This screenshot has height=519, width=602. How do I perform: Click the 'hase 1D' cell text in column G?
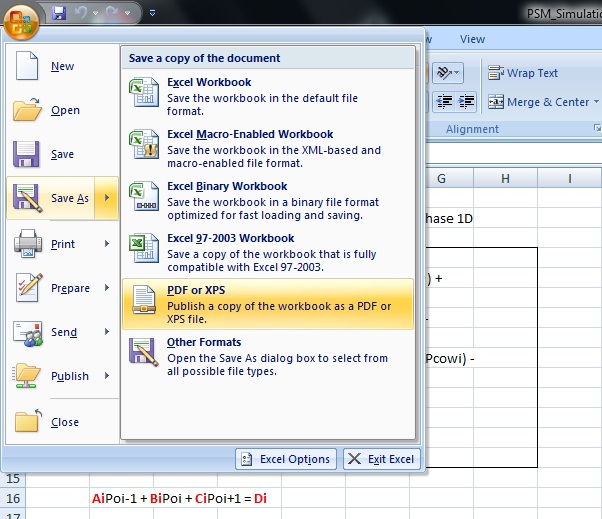click(449, 218)
